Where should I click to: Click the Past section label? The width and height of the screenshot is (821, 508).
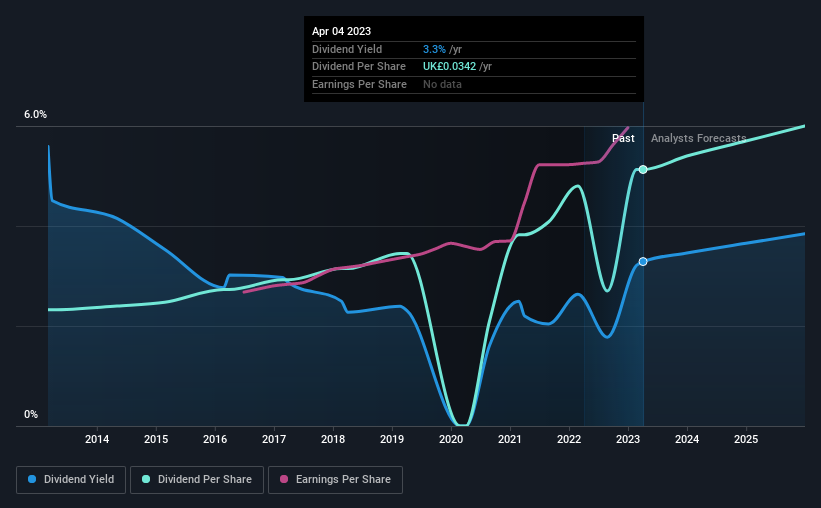tap(623, 138)
